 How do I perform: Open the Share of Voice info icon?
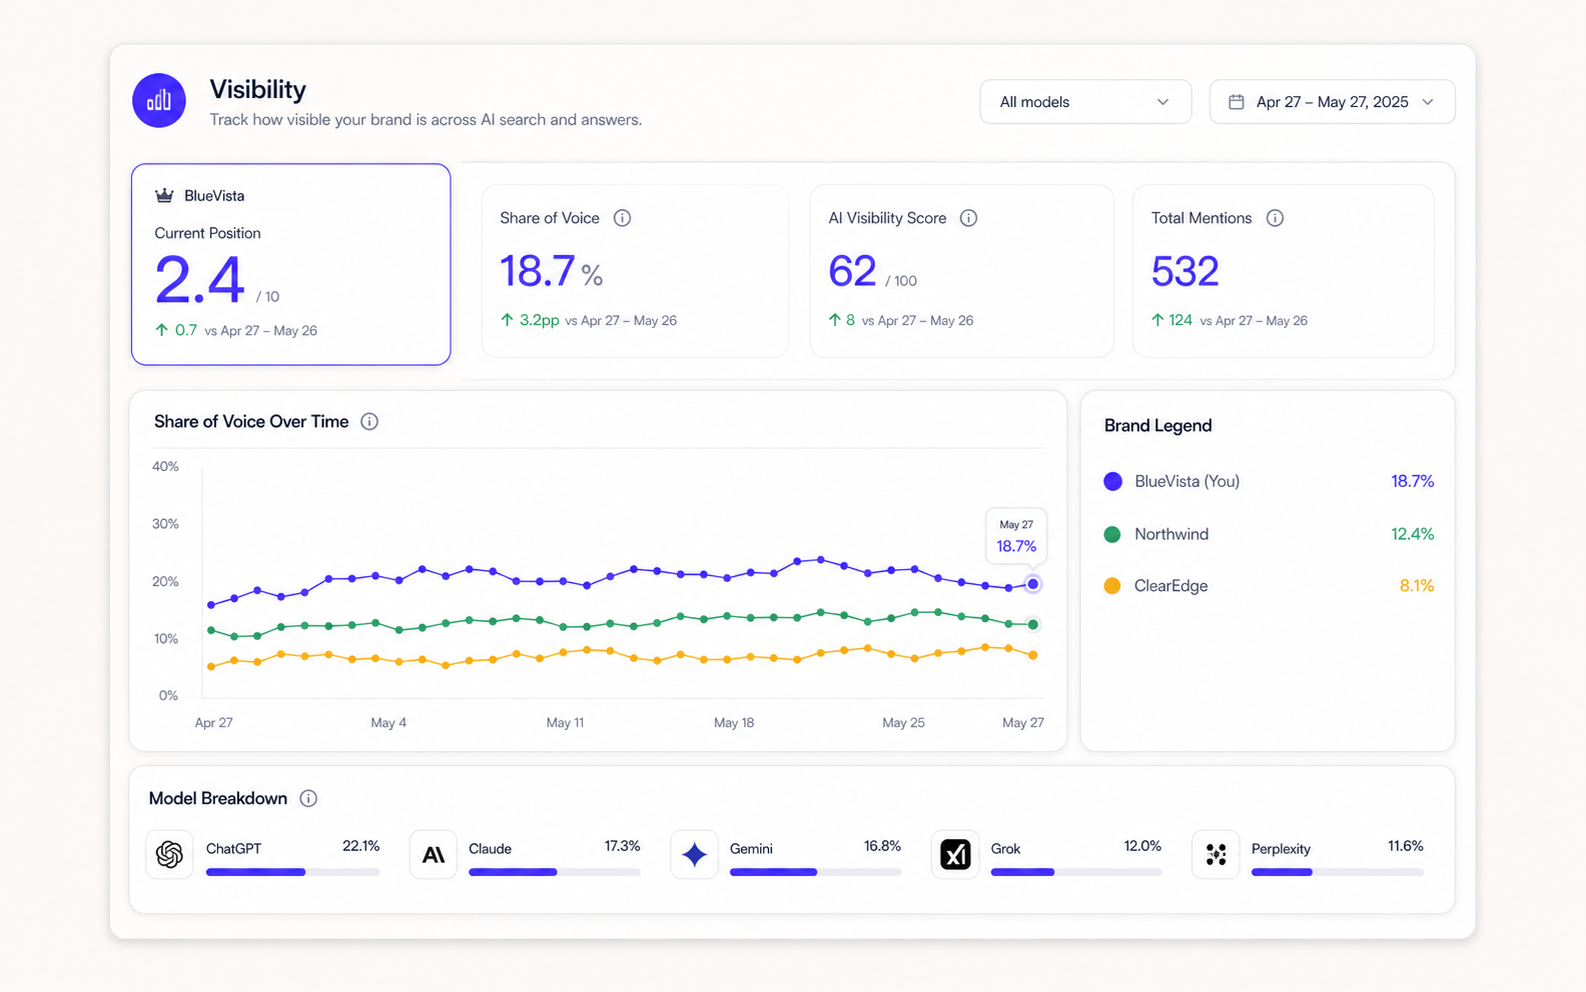click(622, 218)
